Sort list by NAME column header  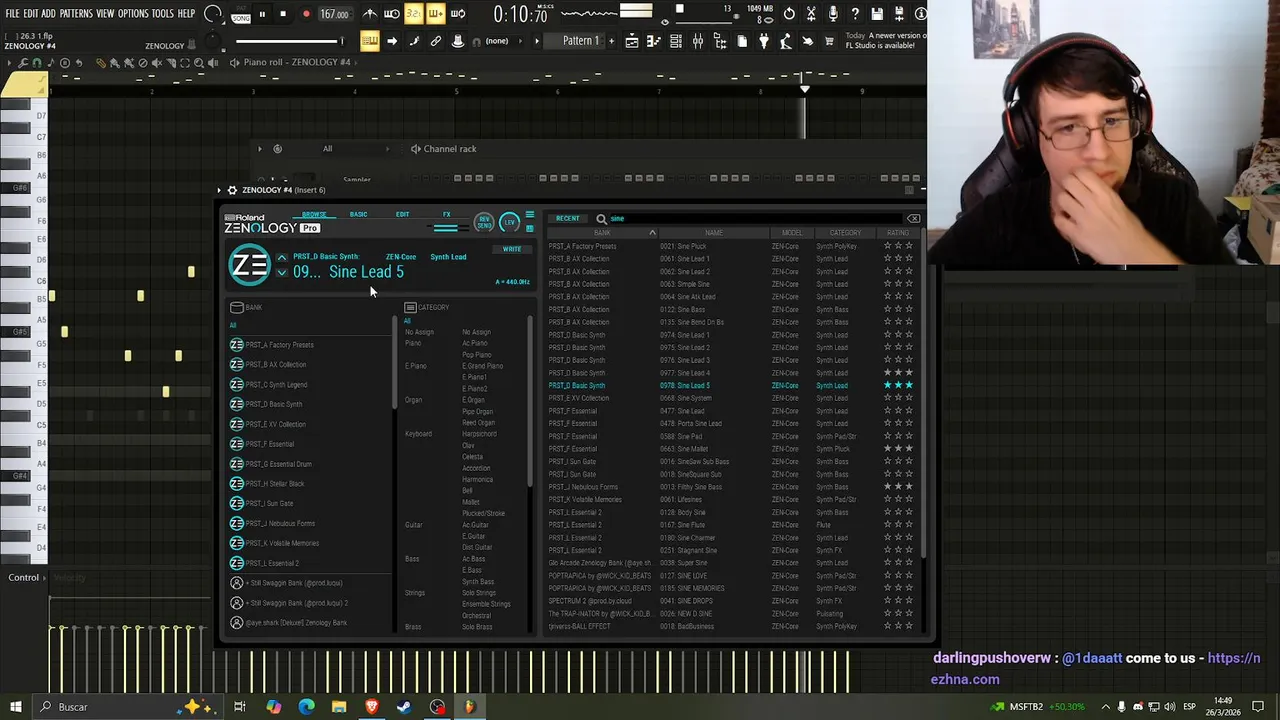coord(714,233)
